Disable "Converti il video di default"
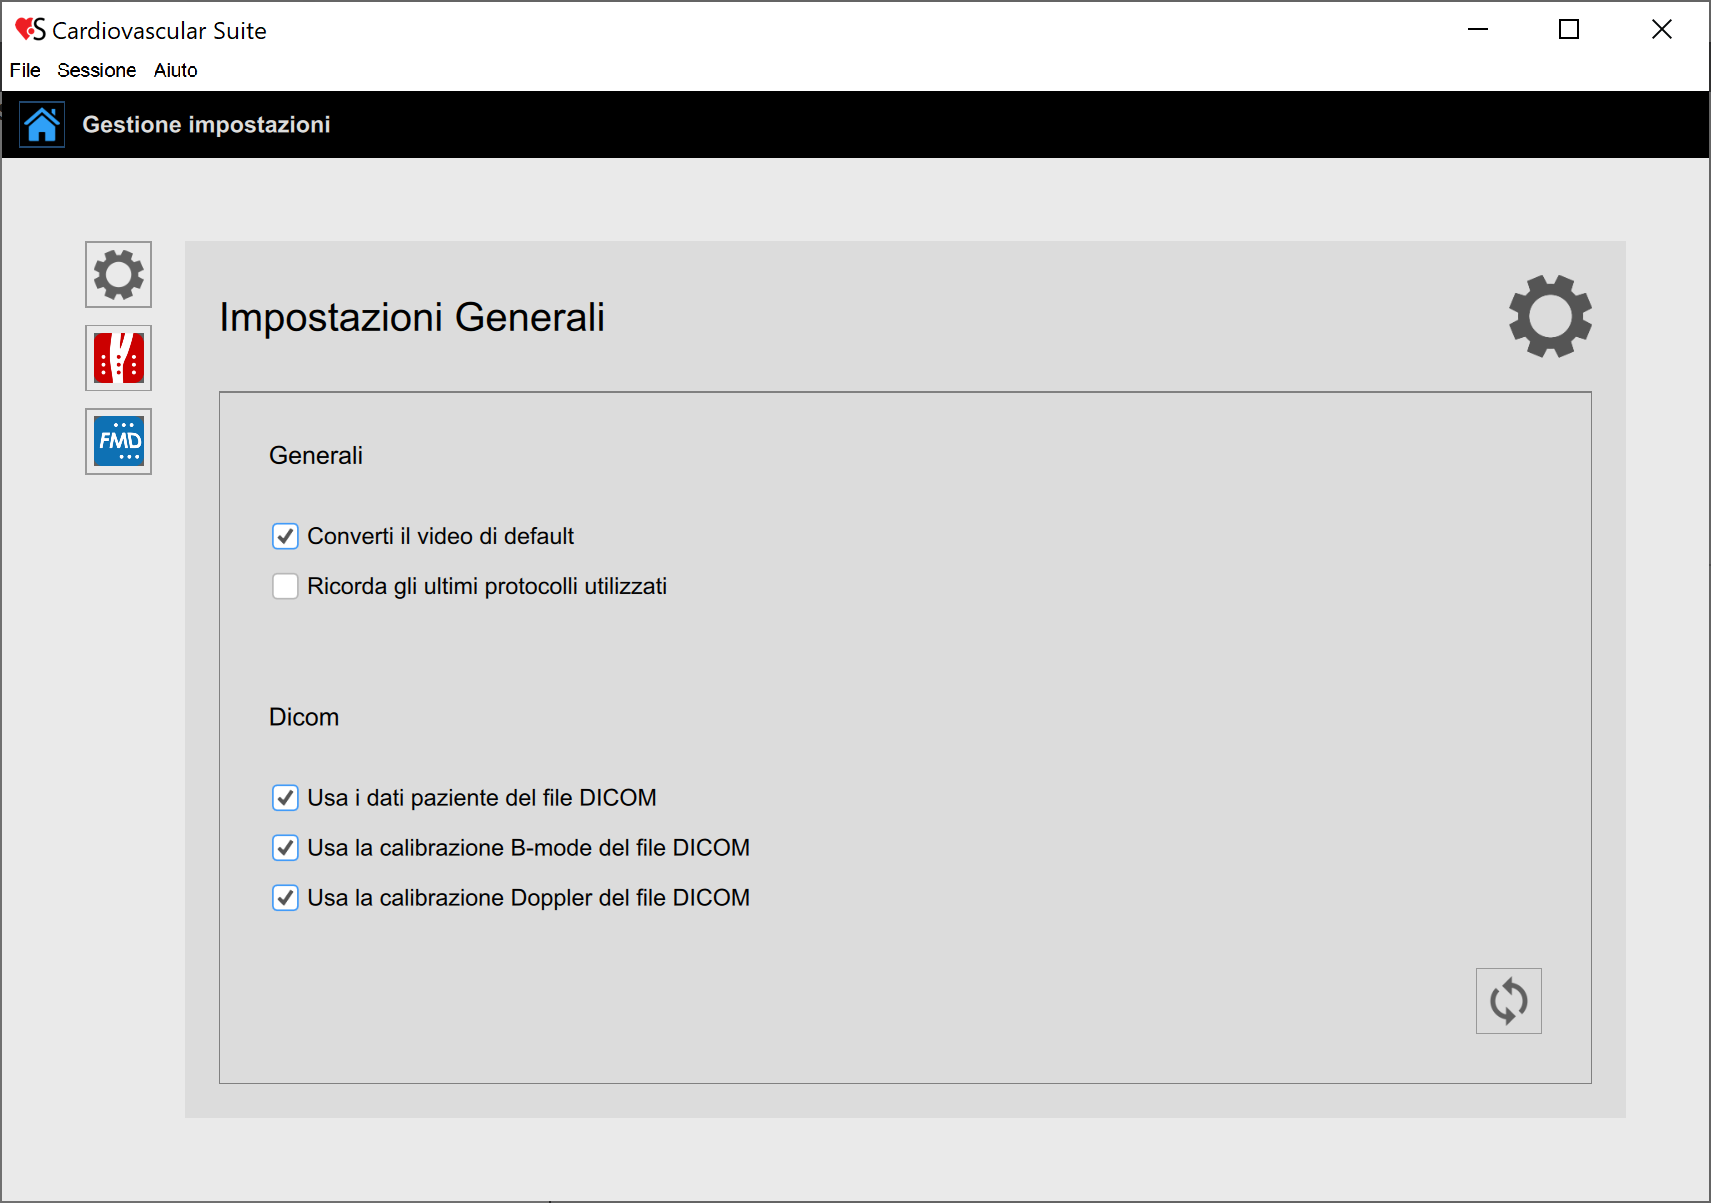Viewport: 1711px width, 1203px height. point(285,536)
